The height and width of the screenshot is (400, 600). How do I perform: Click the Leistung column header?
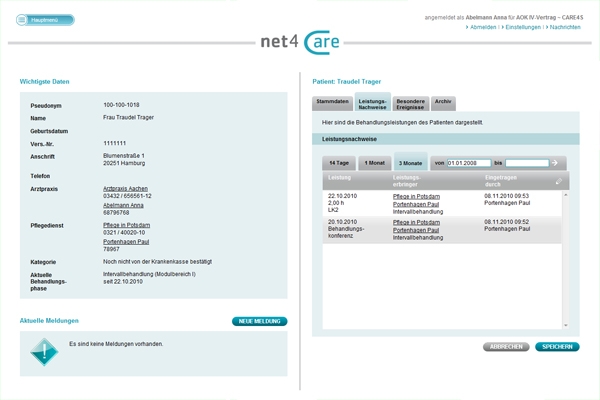click(x=339, y=178)
